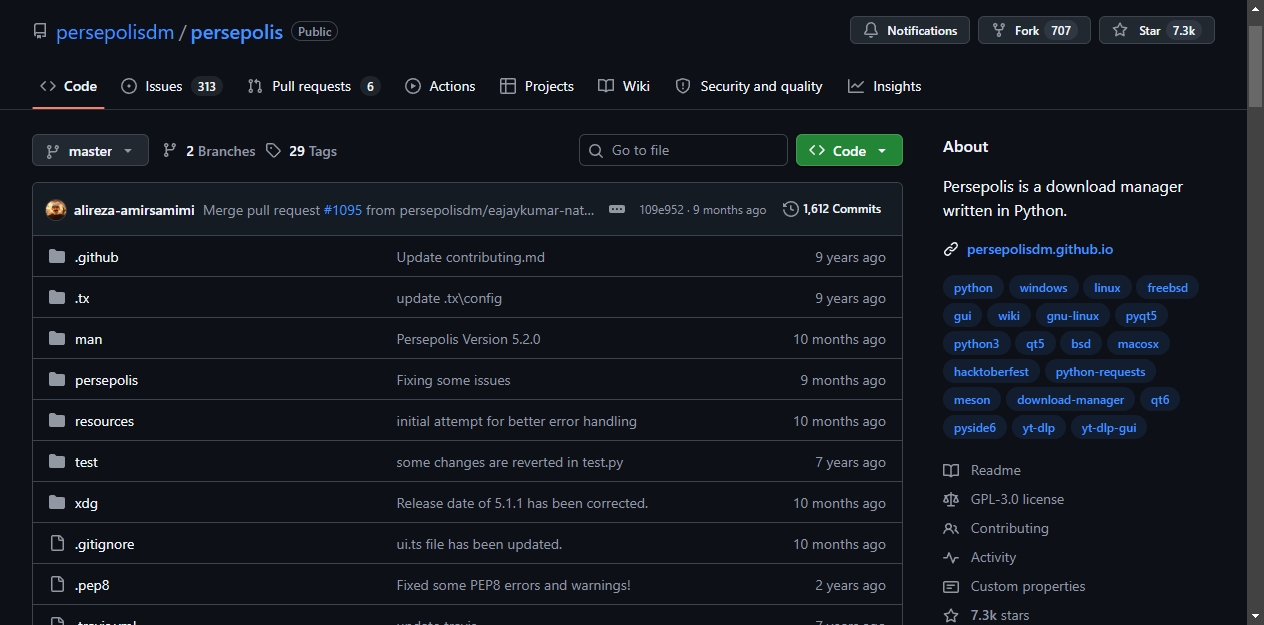The width and height of the screenshot is (1264, 625).
Task: Open the Wiki tab
Action: [624, 86]
